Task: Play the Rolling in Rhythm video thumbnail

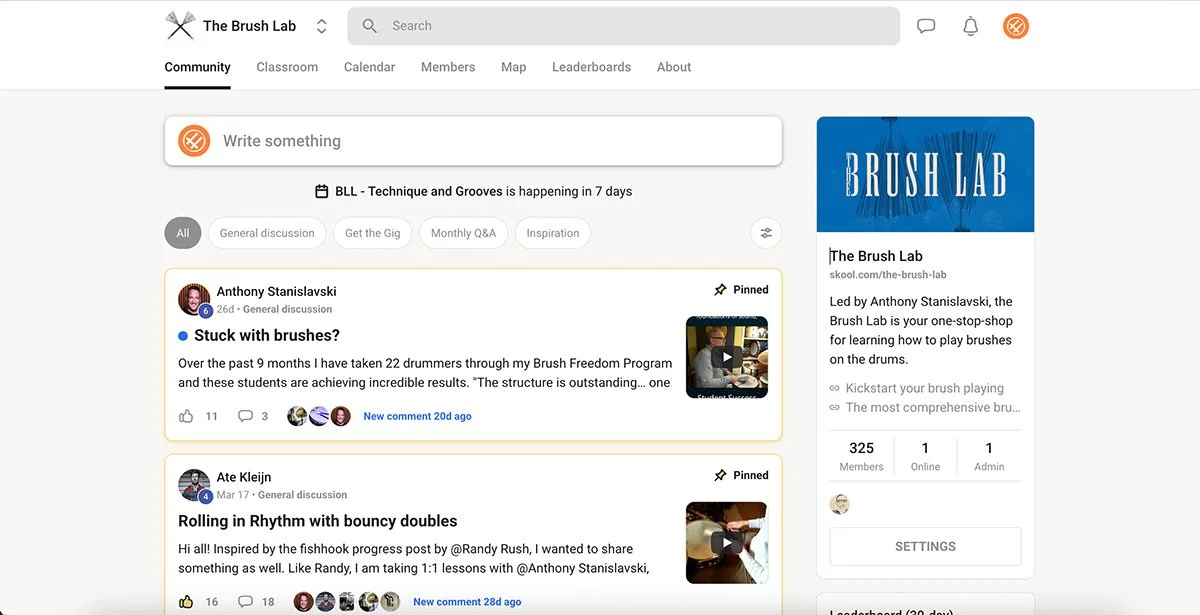Action: [x=727, y=543]
